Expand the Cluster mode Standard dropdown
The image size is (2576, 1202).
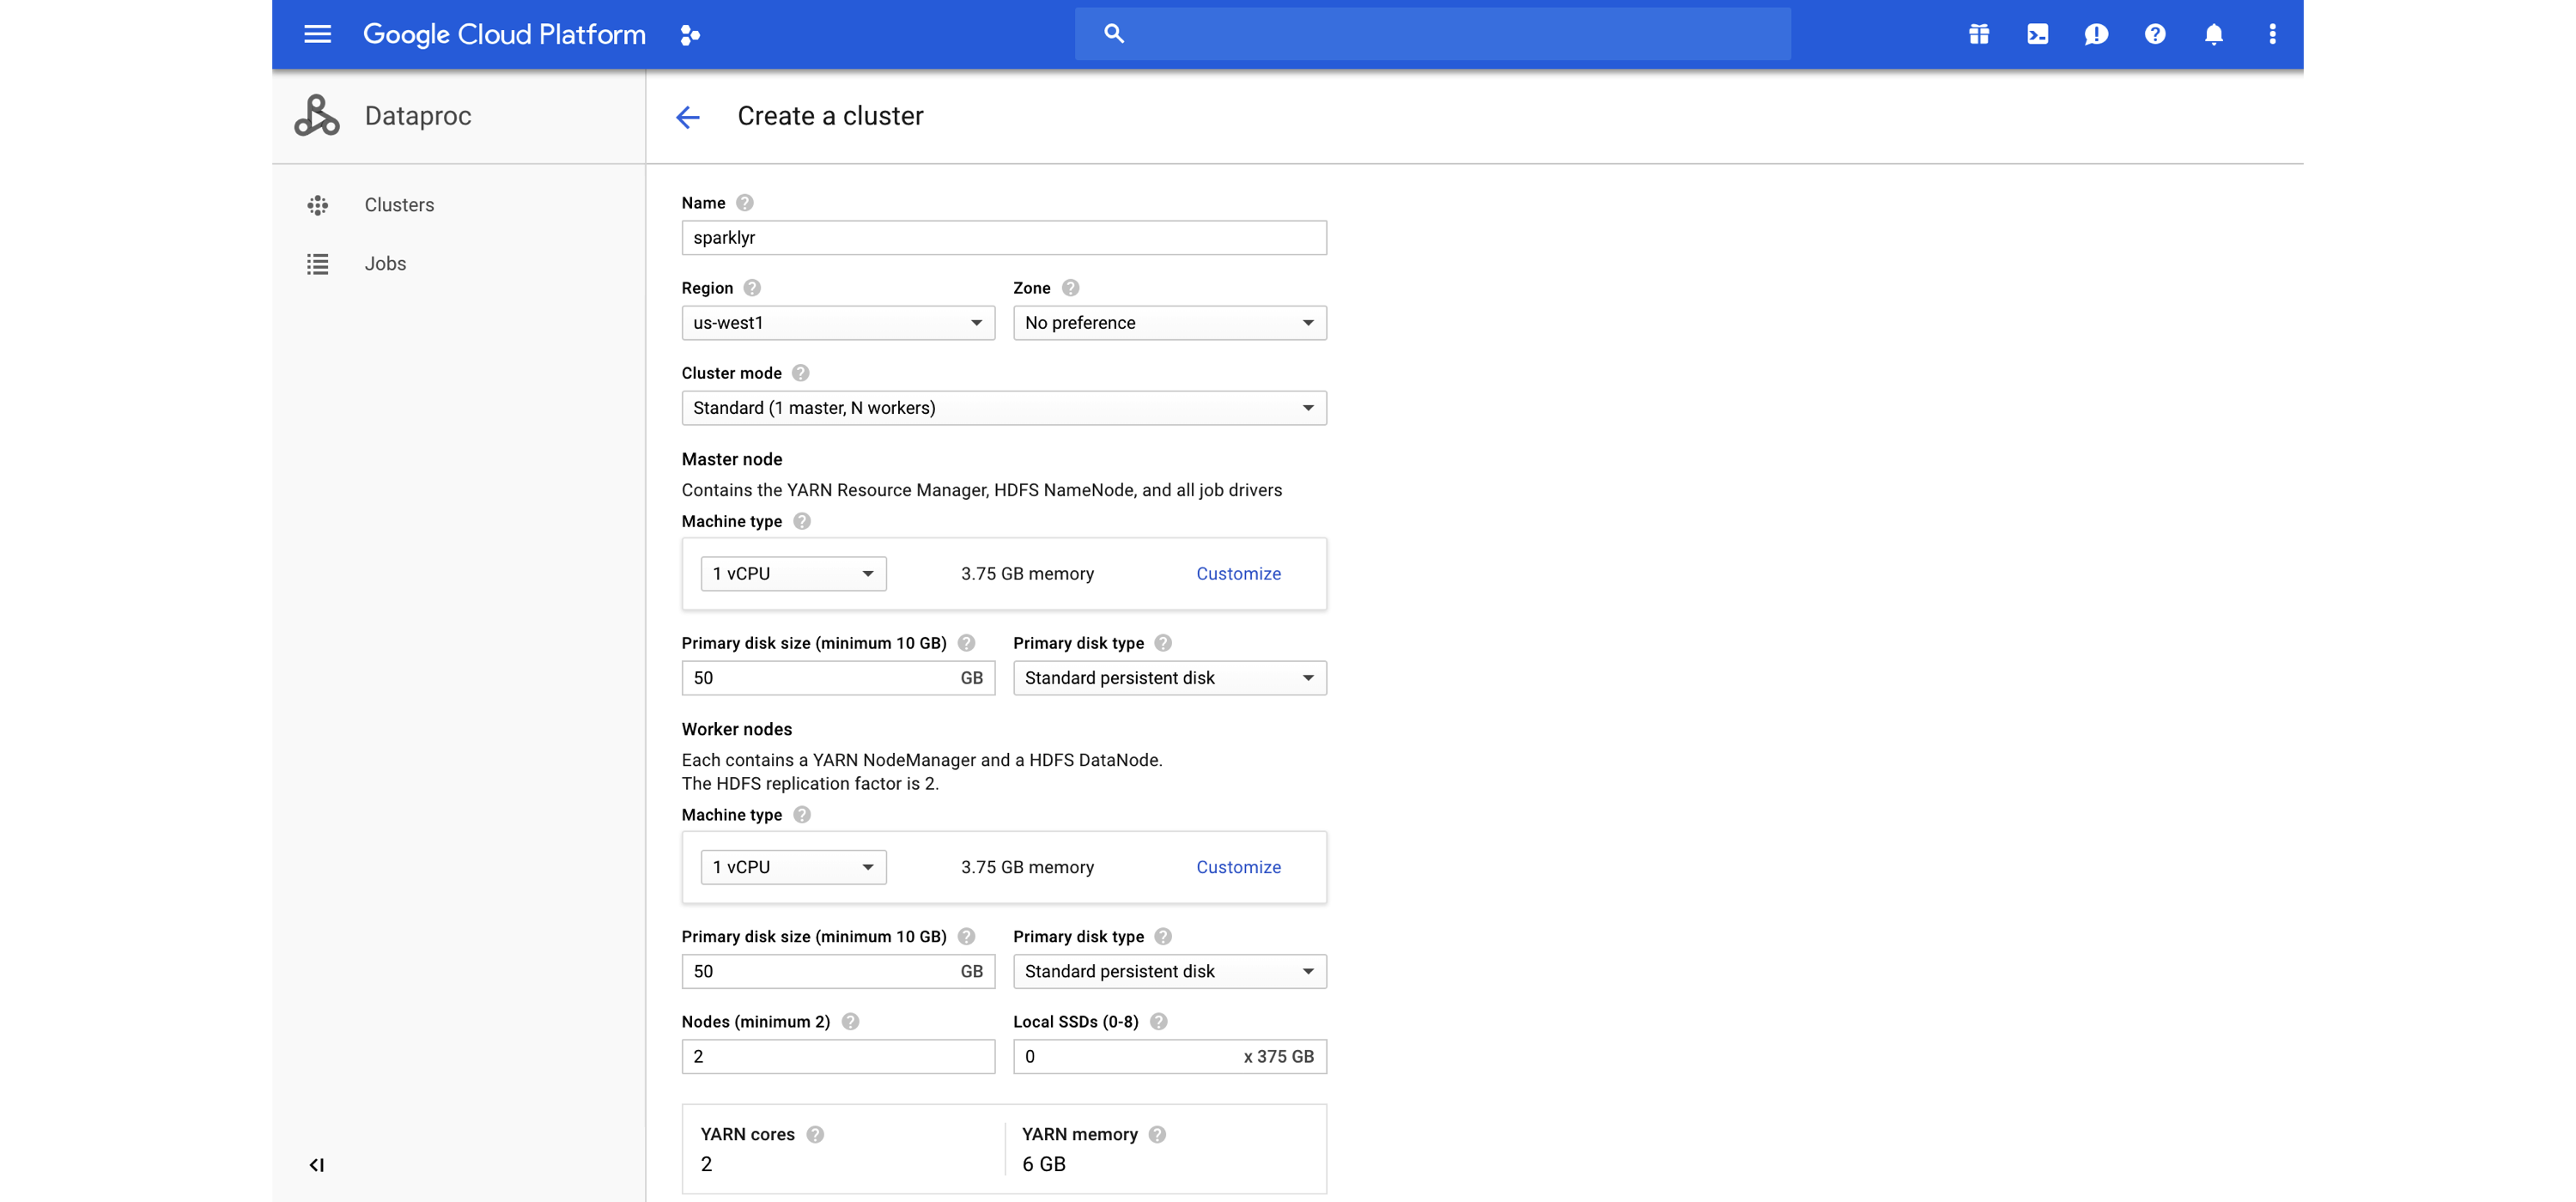point(1308,407)
